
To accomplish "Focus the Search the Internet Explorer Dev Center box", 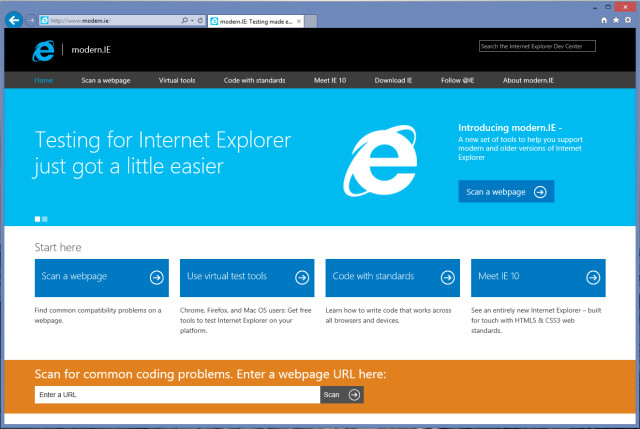I will [537, 46].
